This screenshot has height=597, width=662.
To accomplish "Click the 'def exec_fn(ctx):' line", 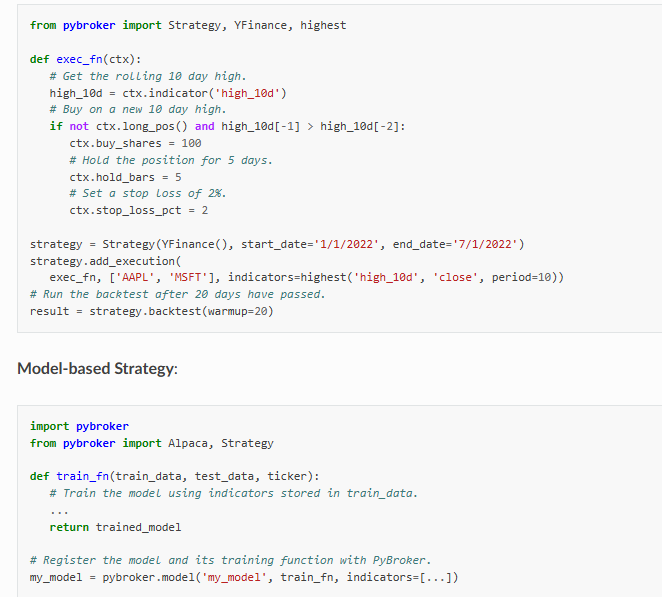I will click(85, 59).
